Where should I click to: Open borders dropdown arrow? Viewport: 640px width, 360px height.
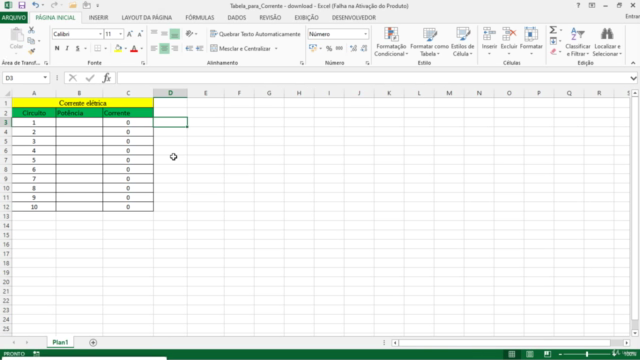click(x=105, y=49)
